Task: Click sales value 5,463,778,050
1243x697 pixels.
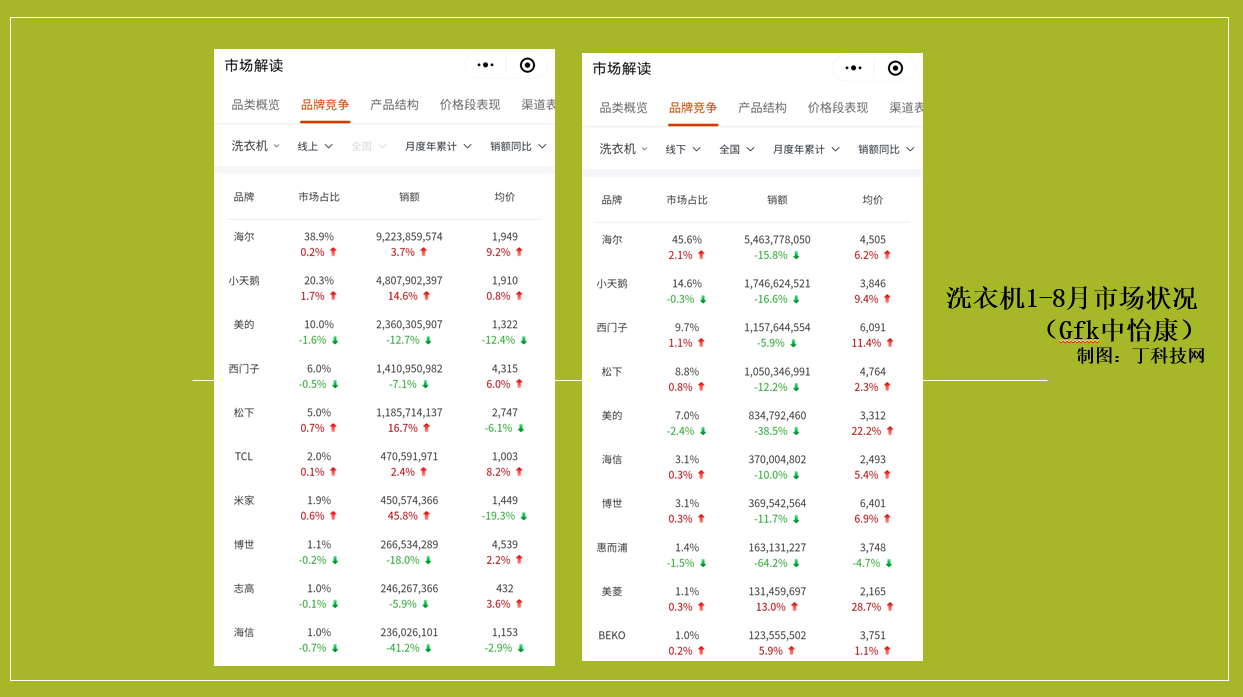Action: pyautogui.click(x=777, y=240)
